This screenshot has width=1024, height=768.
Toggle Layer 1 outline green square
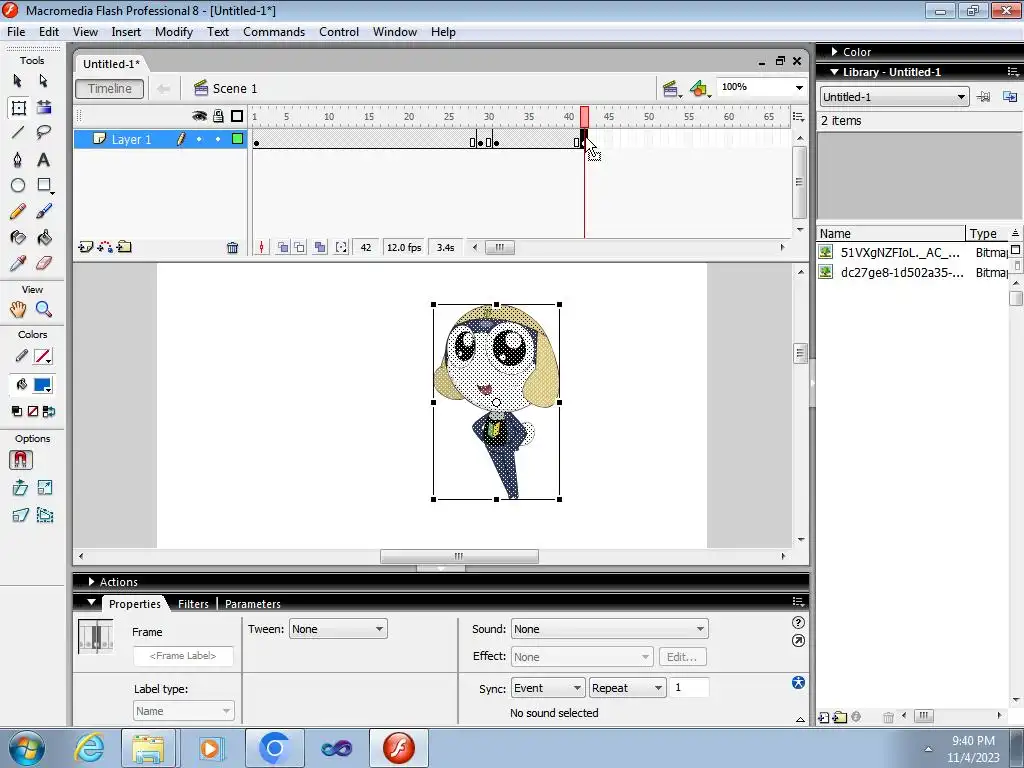[x=238, y=138]
